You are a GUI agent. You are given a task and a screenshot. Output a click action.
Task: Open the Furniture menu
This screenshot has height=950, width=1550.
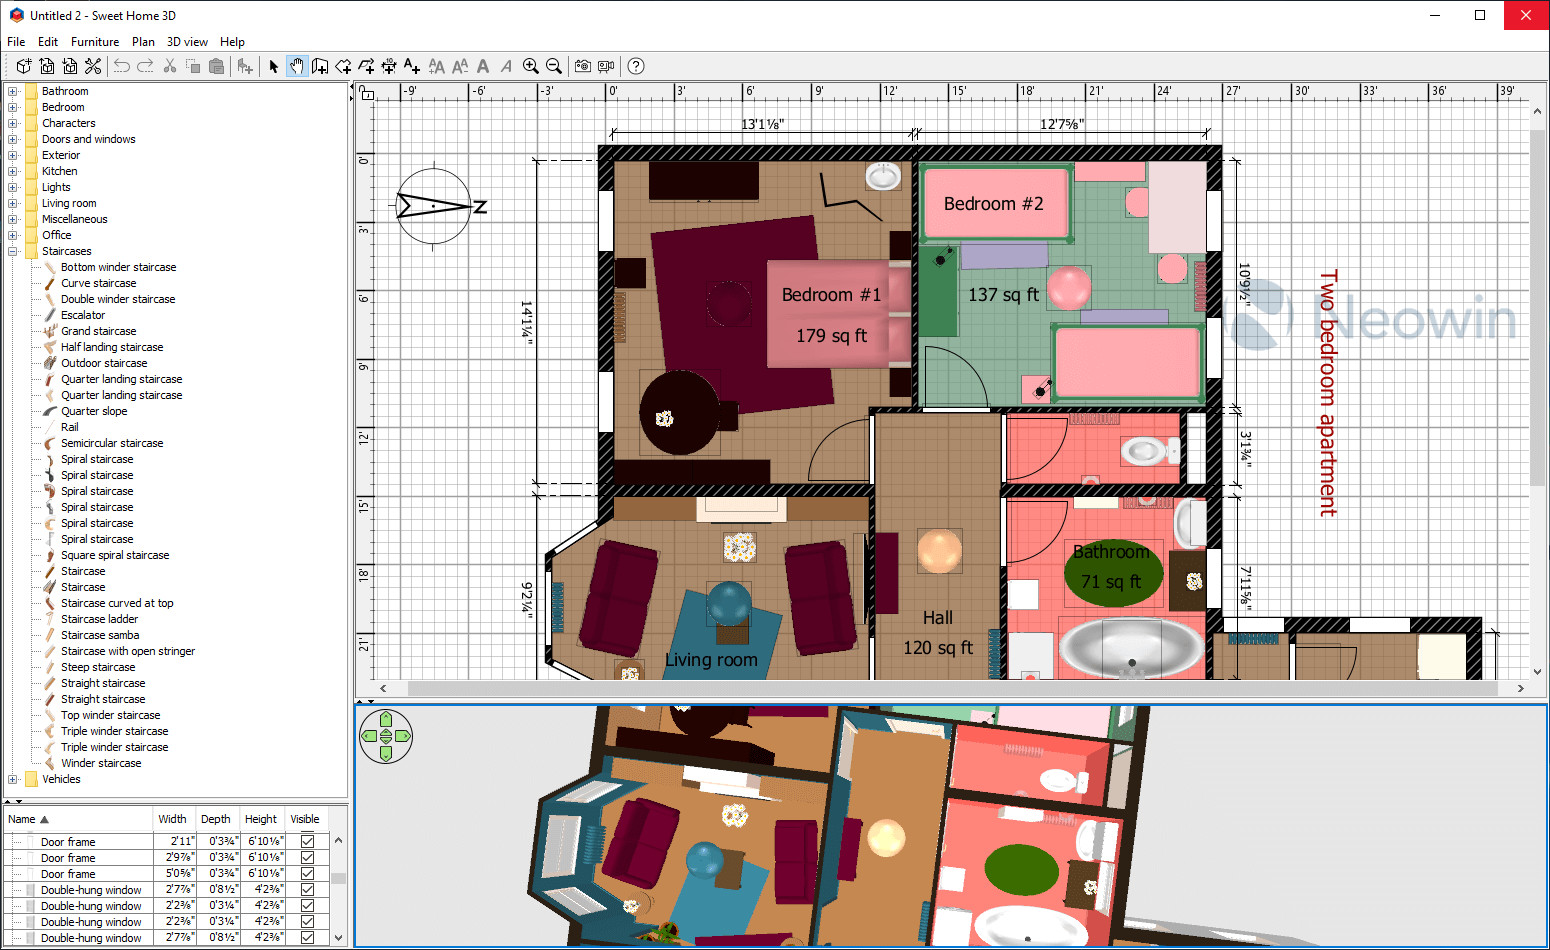click(95, 42)
